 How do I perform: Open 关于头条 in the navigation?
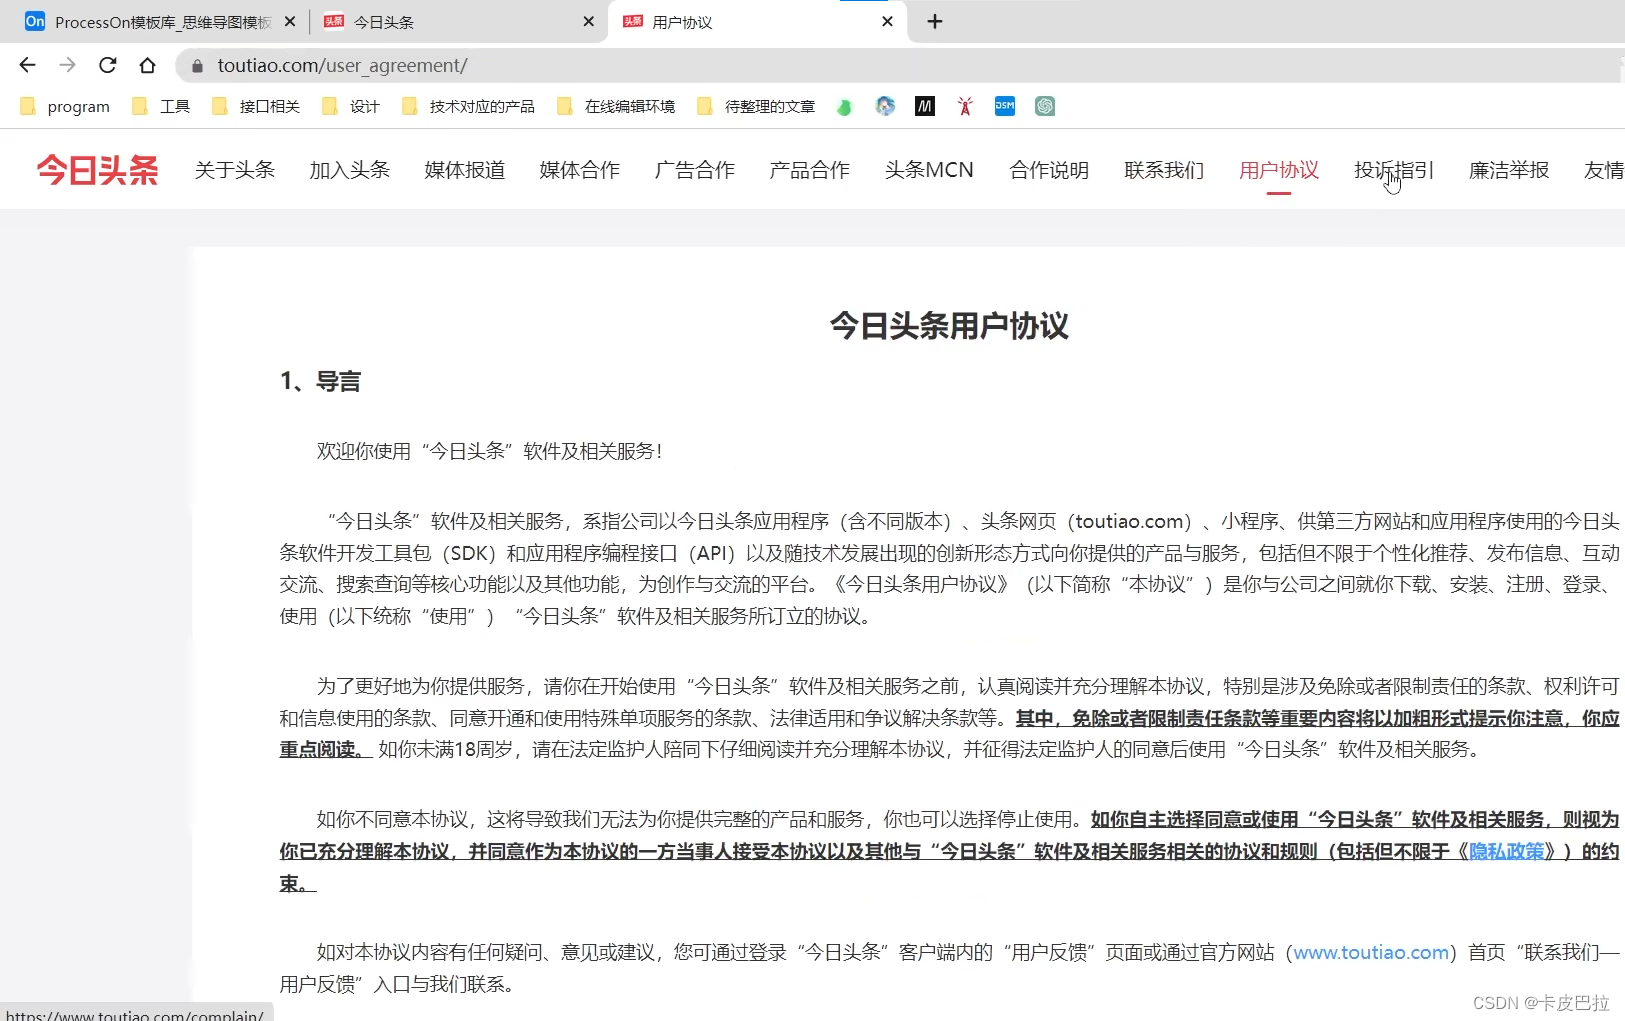[x=235, y=170]
